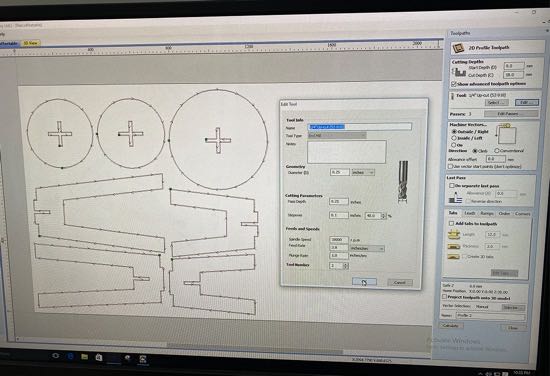550x376 pixels.
Task: Click the last pass allowance icon
Action: [455, 197]
